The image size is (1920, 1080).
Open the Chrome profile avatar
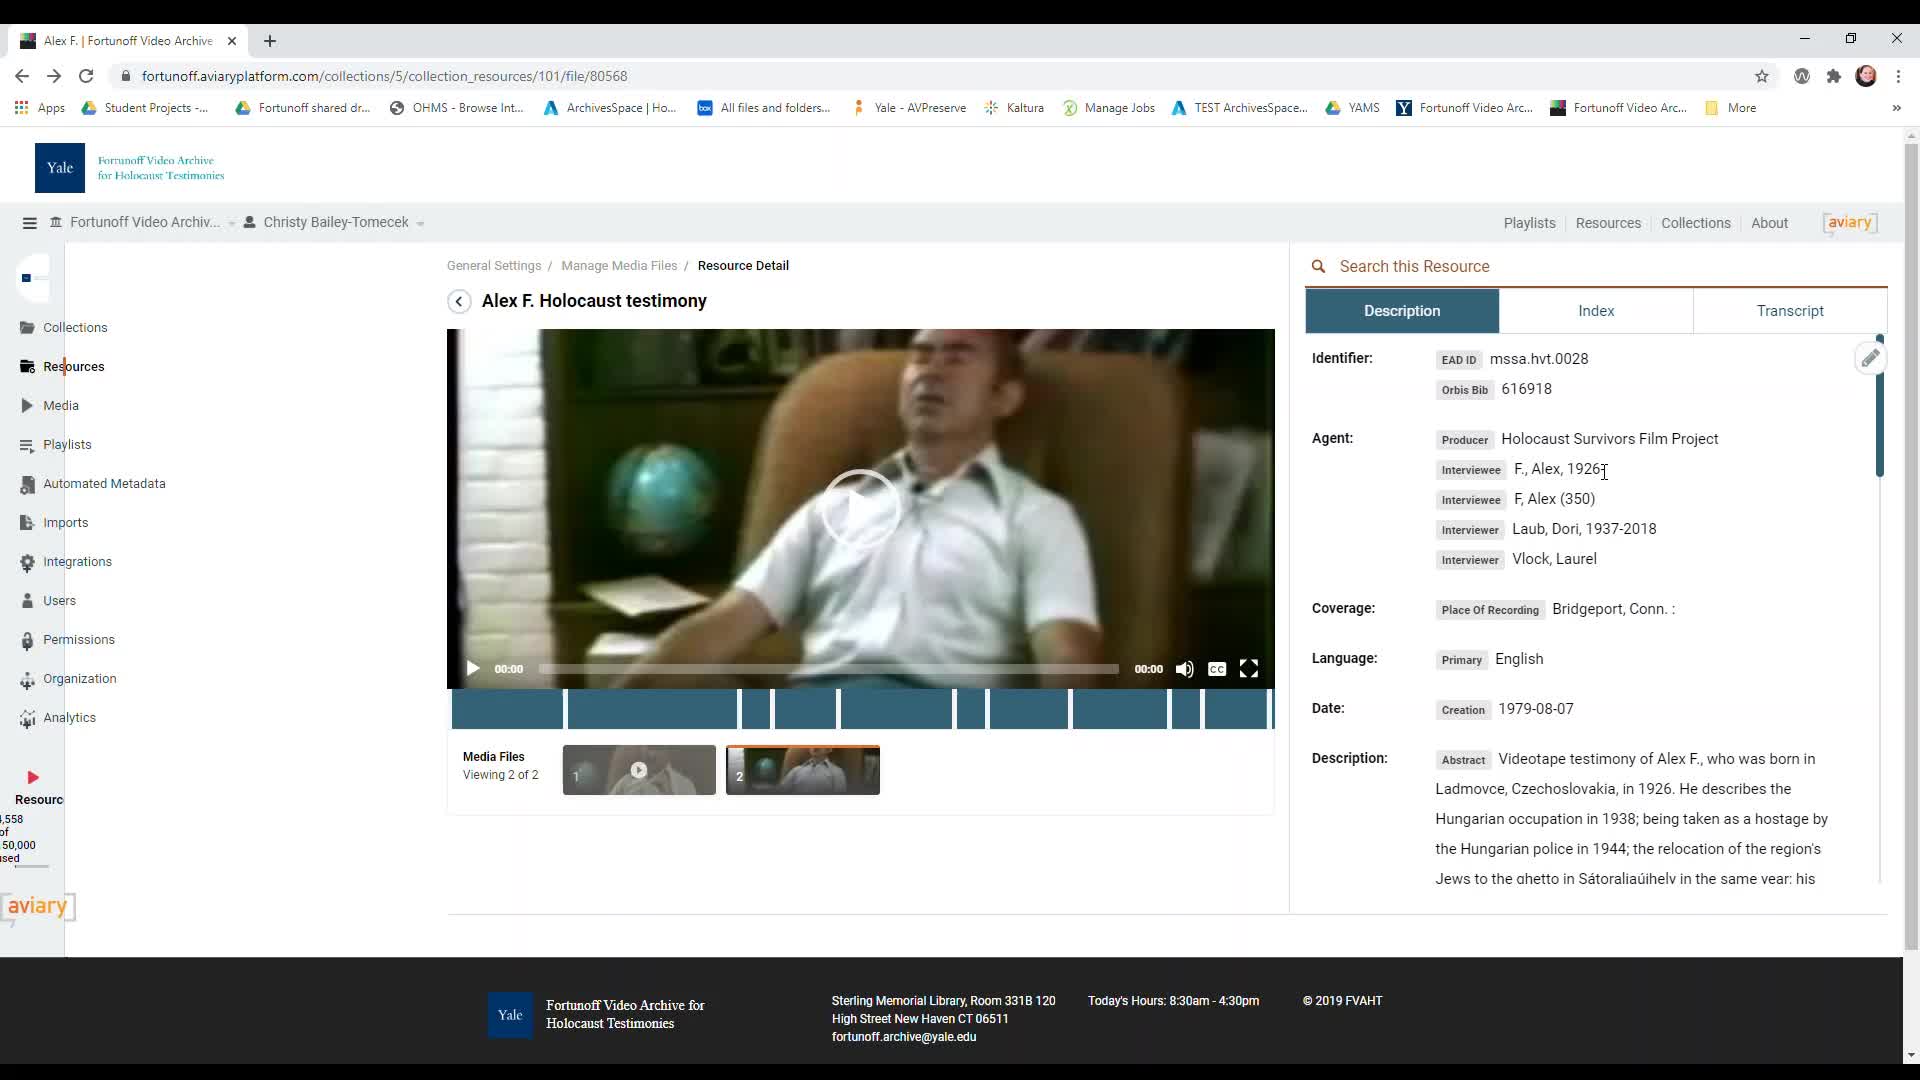click(x=1866, y=76)
